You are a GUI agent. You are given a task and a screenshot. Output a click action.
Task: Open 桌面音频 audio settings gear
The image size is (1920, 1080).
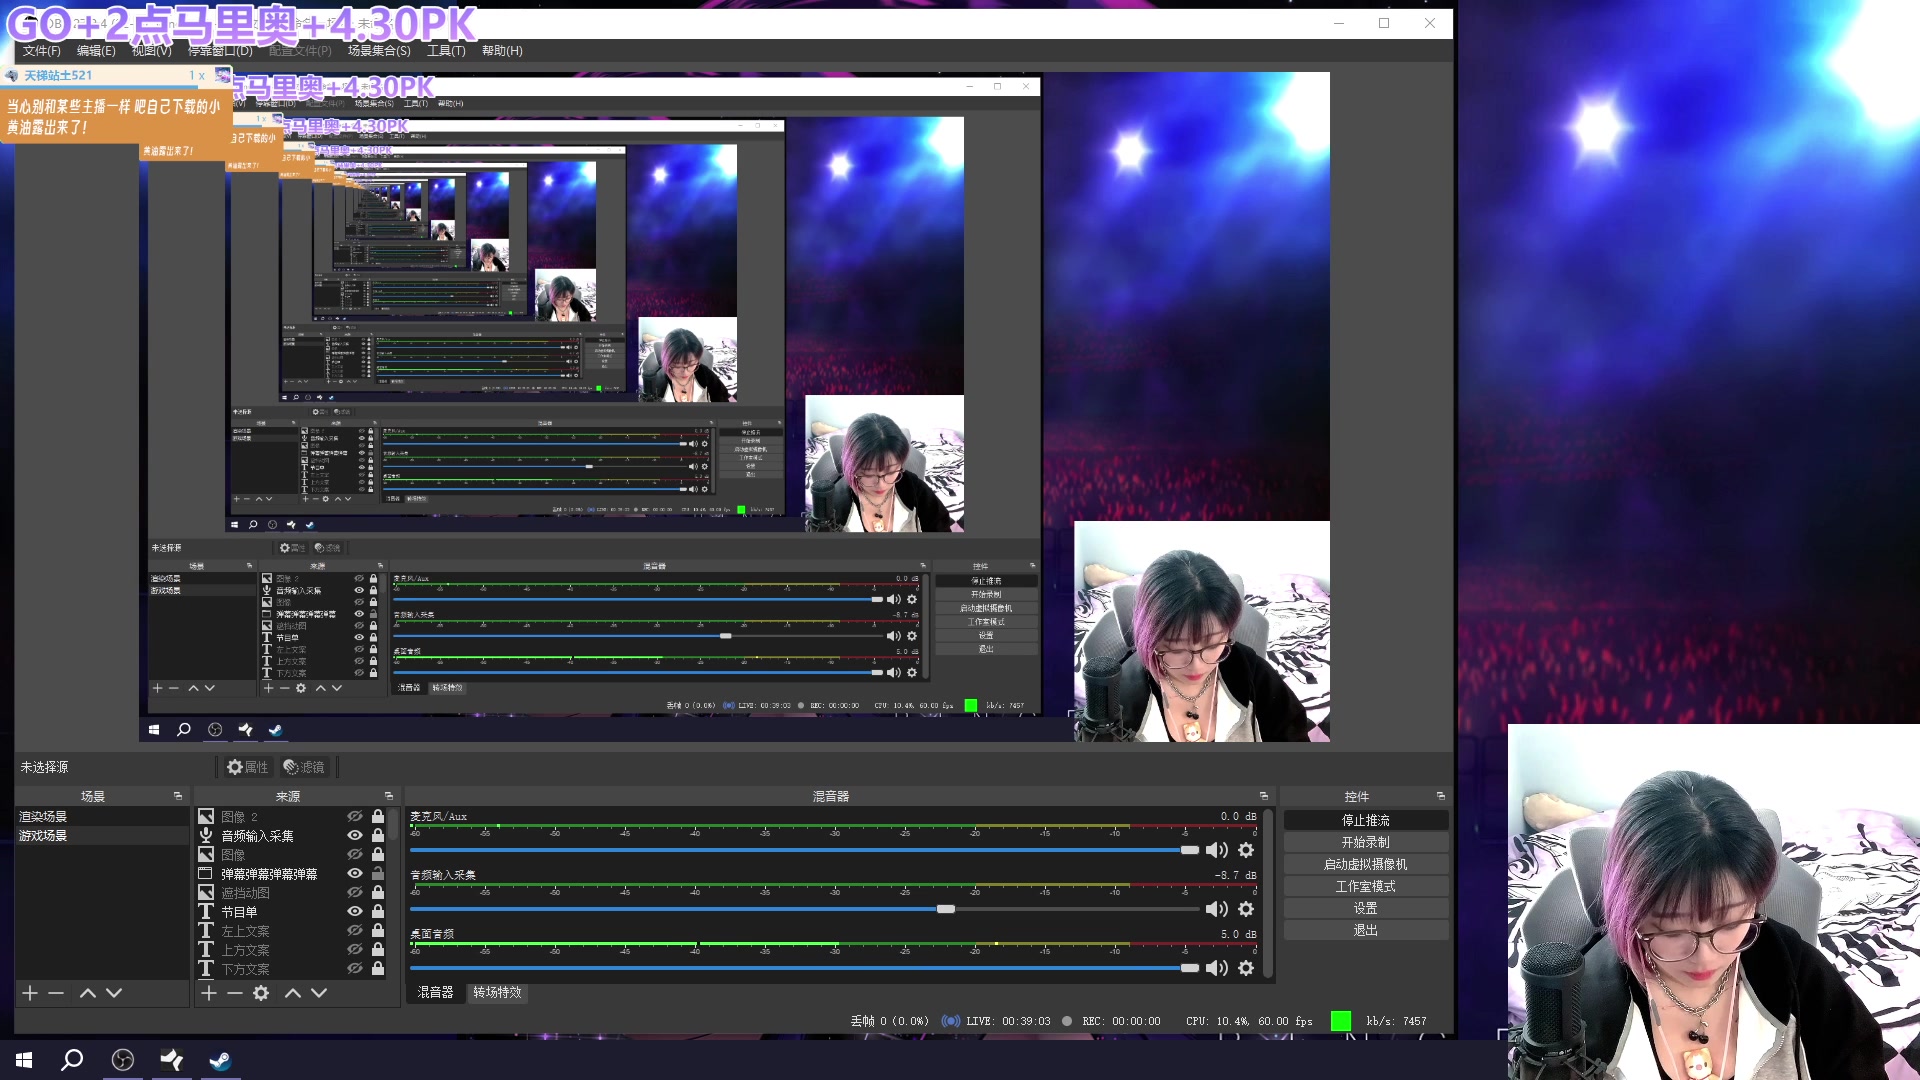coord(1246,968)
